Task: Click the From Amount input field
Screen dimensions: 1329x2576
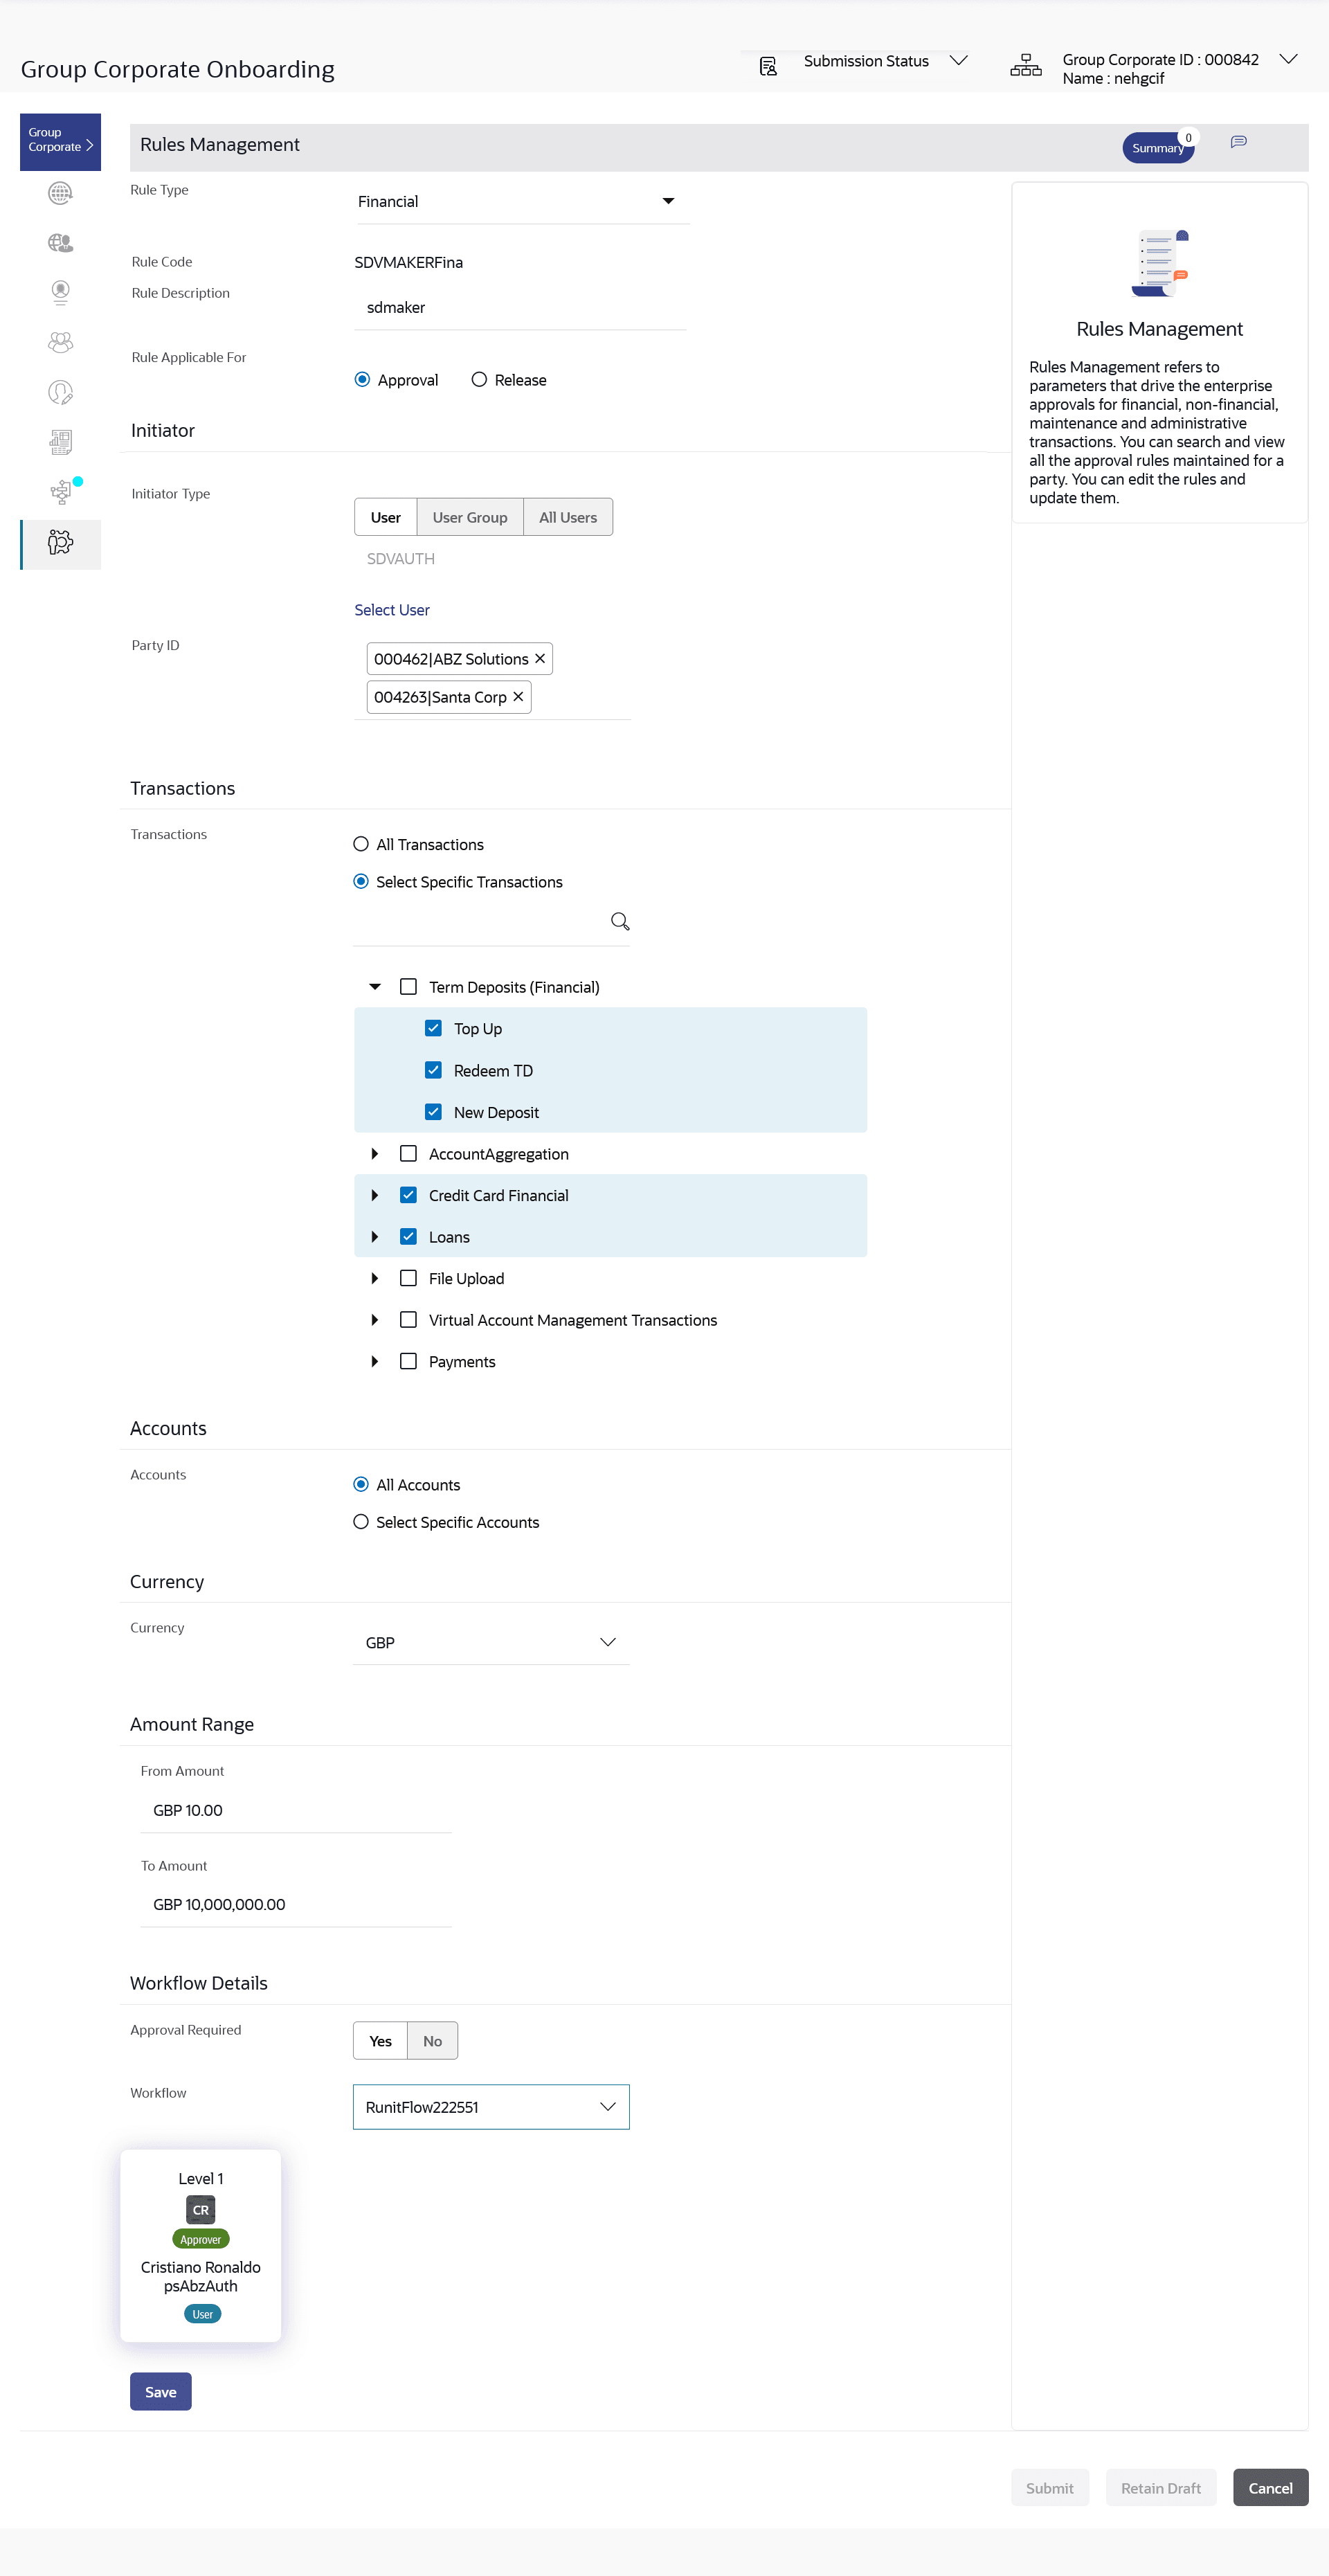Action: click(295, 1810)
